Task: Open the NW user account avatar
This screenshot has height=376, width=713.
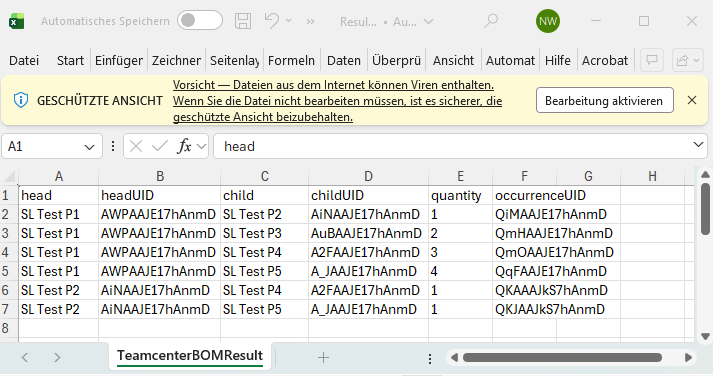Action: pos(547,21)
